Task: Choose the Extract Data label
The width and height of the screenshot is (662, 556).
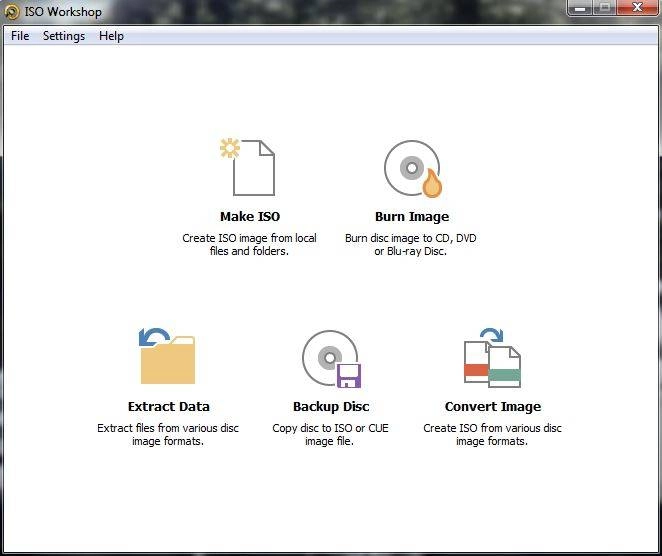Action: [x=168, y=407]
